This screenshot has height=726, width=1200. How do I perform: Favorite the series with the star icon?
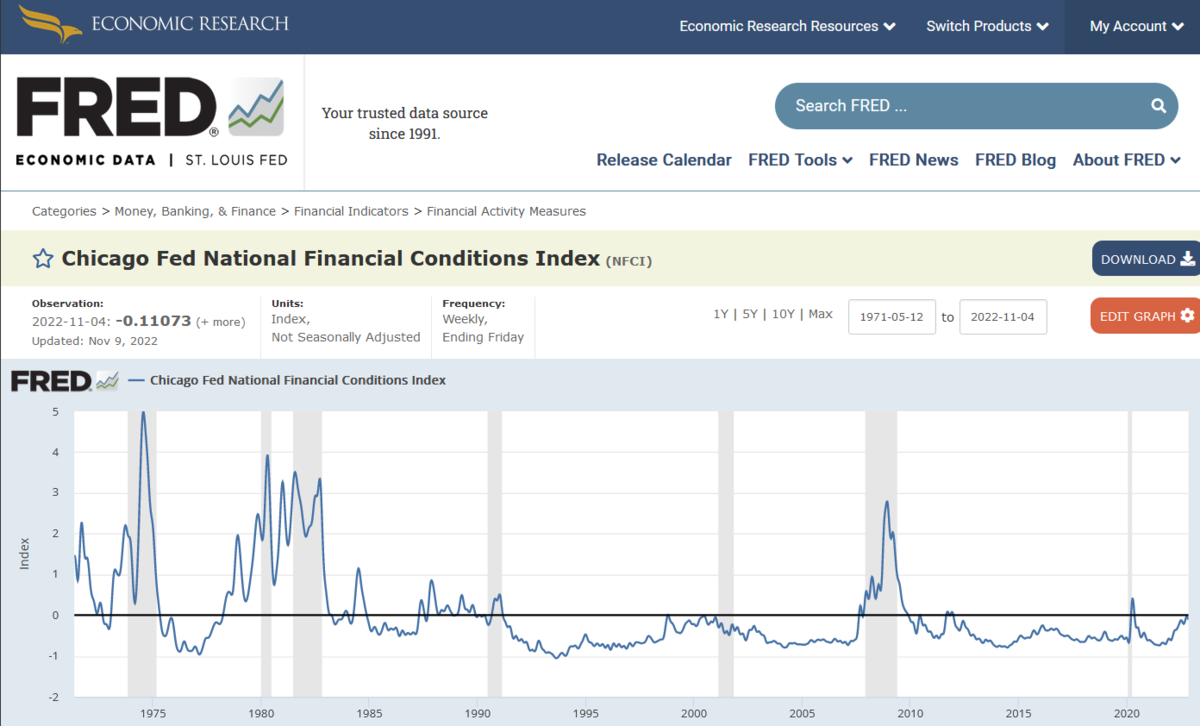pyautogui.click(x=43, y=259)
